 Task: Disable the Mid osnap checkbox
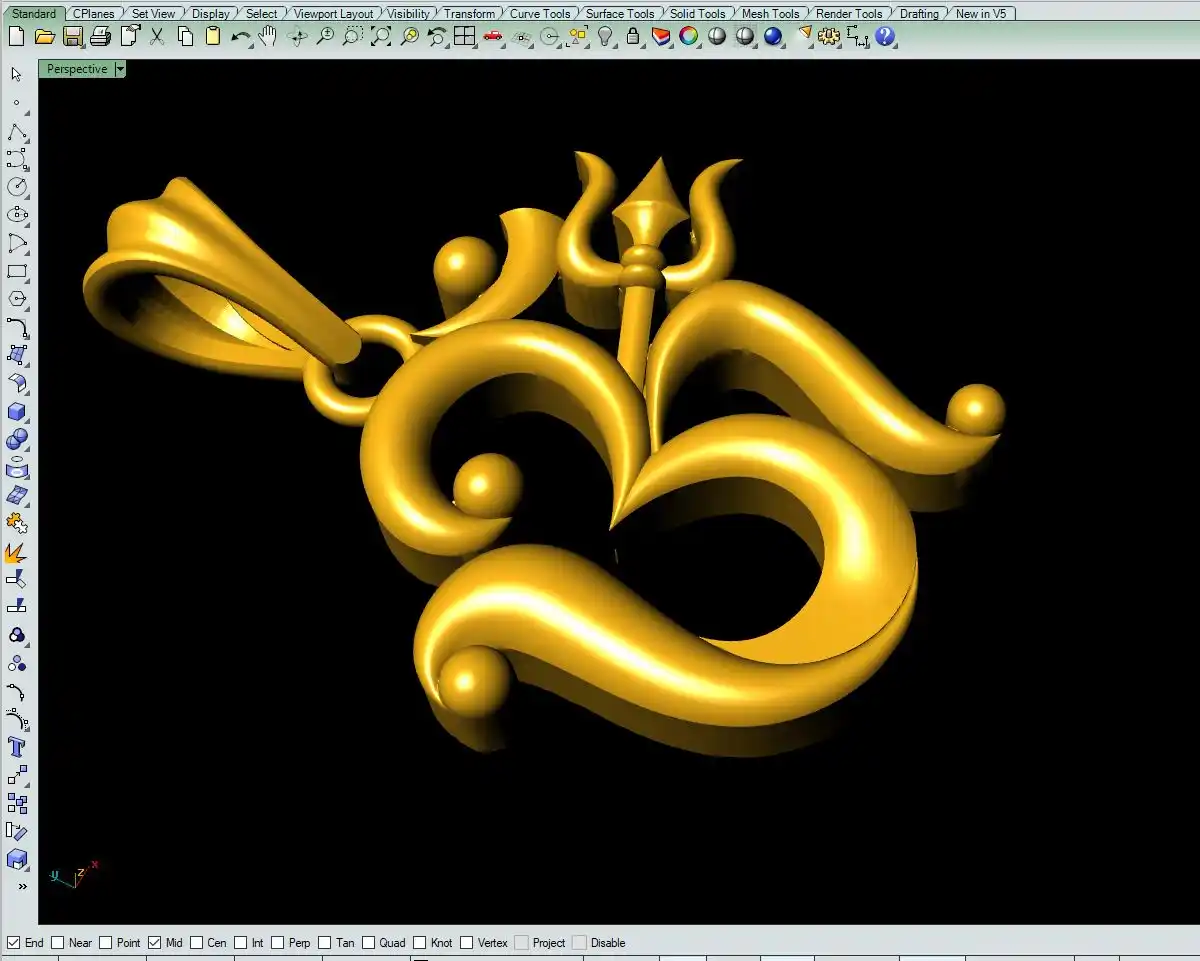(154, 942)
